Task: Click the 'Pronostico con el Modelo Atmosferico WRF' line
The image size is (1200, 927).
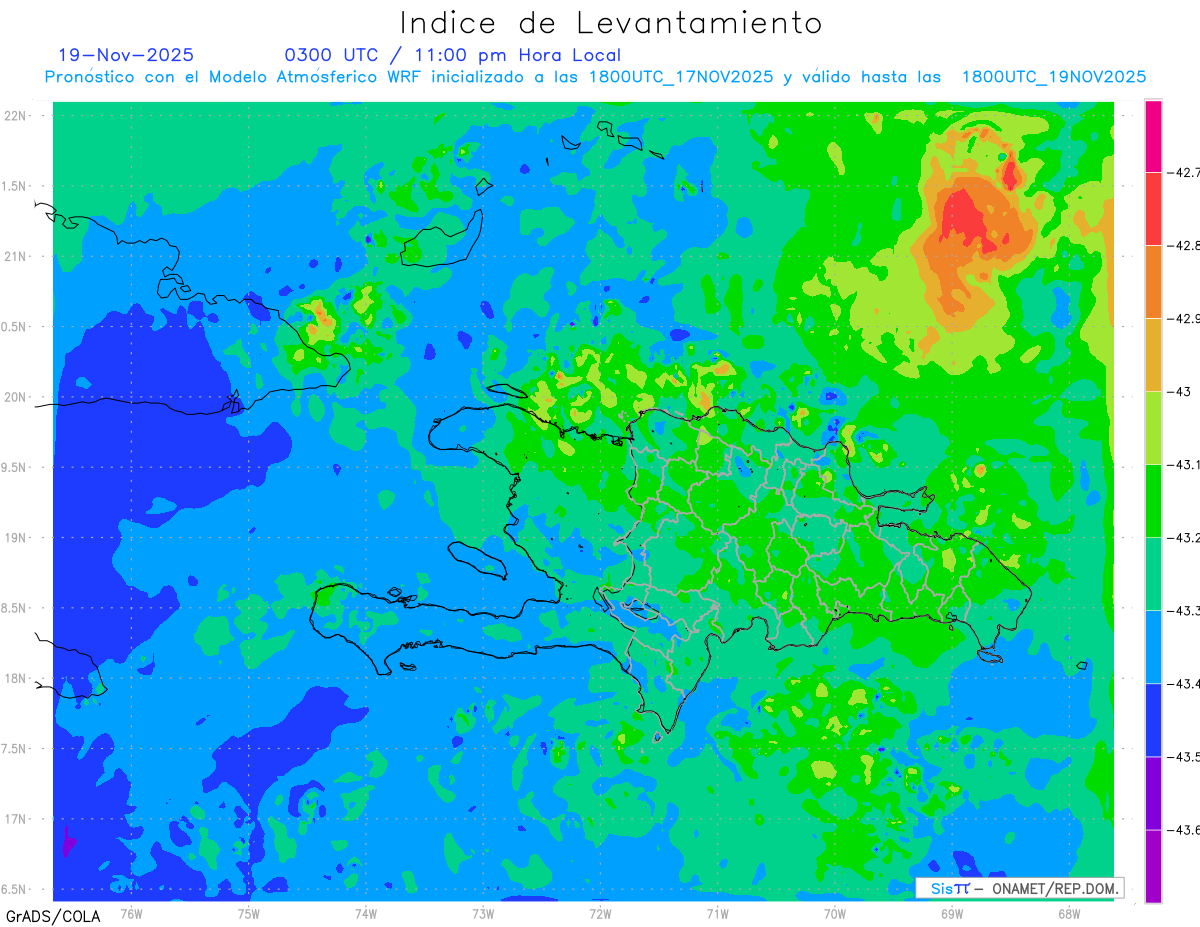Action: pos(596,77)
